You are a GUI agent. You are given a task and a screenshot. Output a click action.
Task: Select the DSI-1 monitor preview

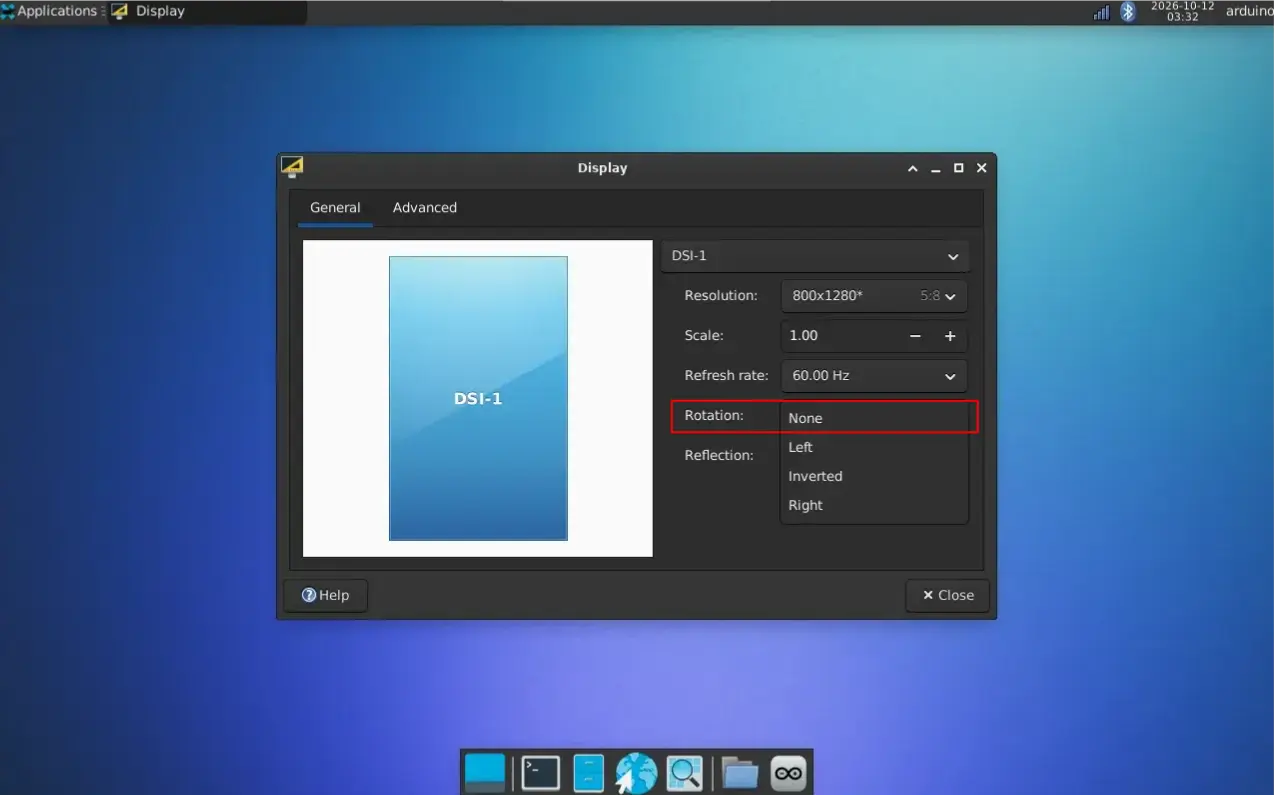pos(478,398)
